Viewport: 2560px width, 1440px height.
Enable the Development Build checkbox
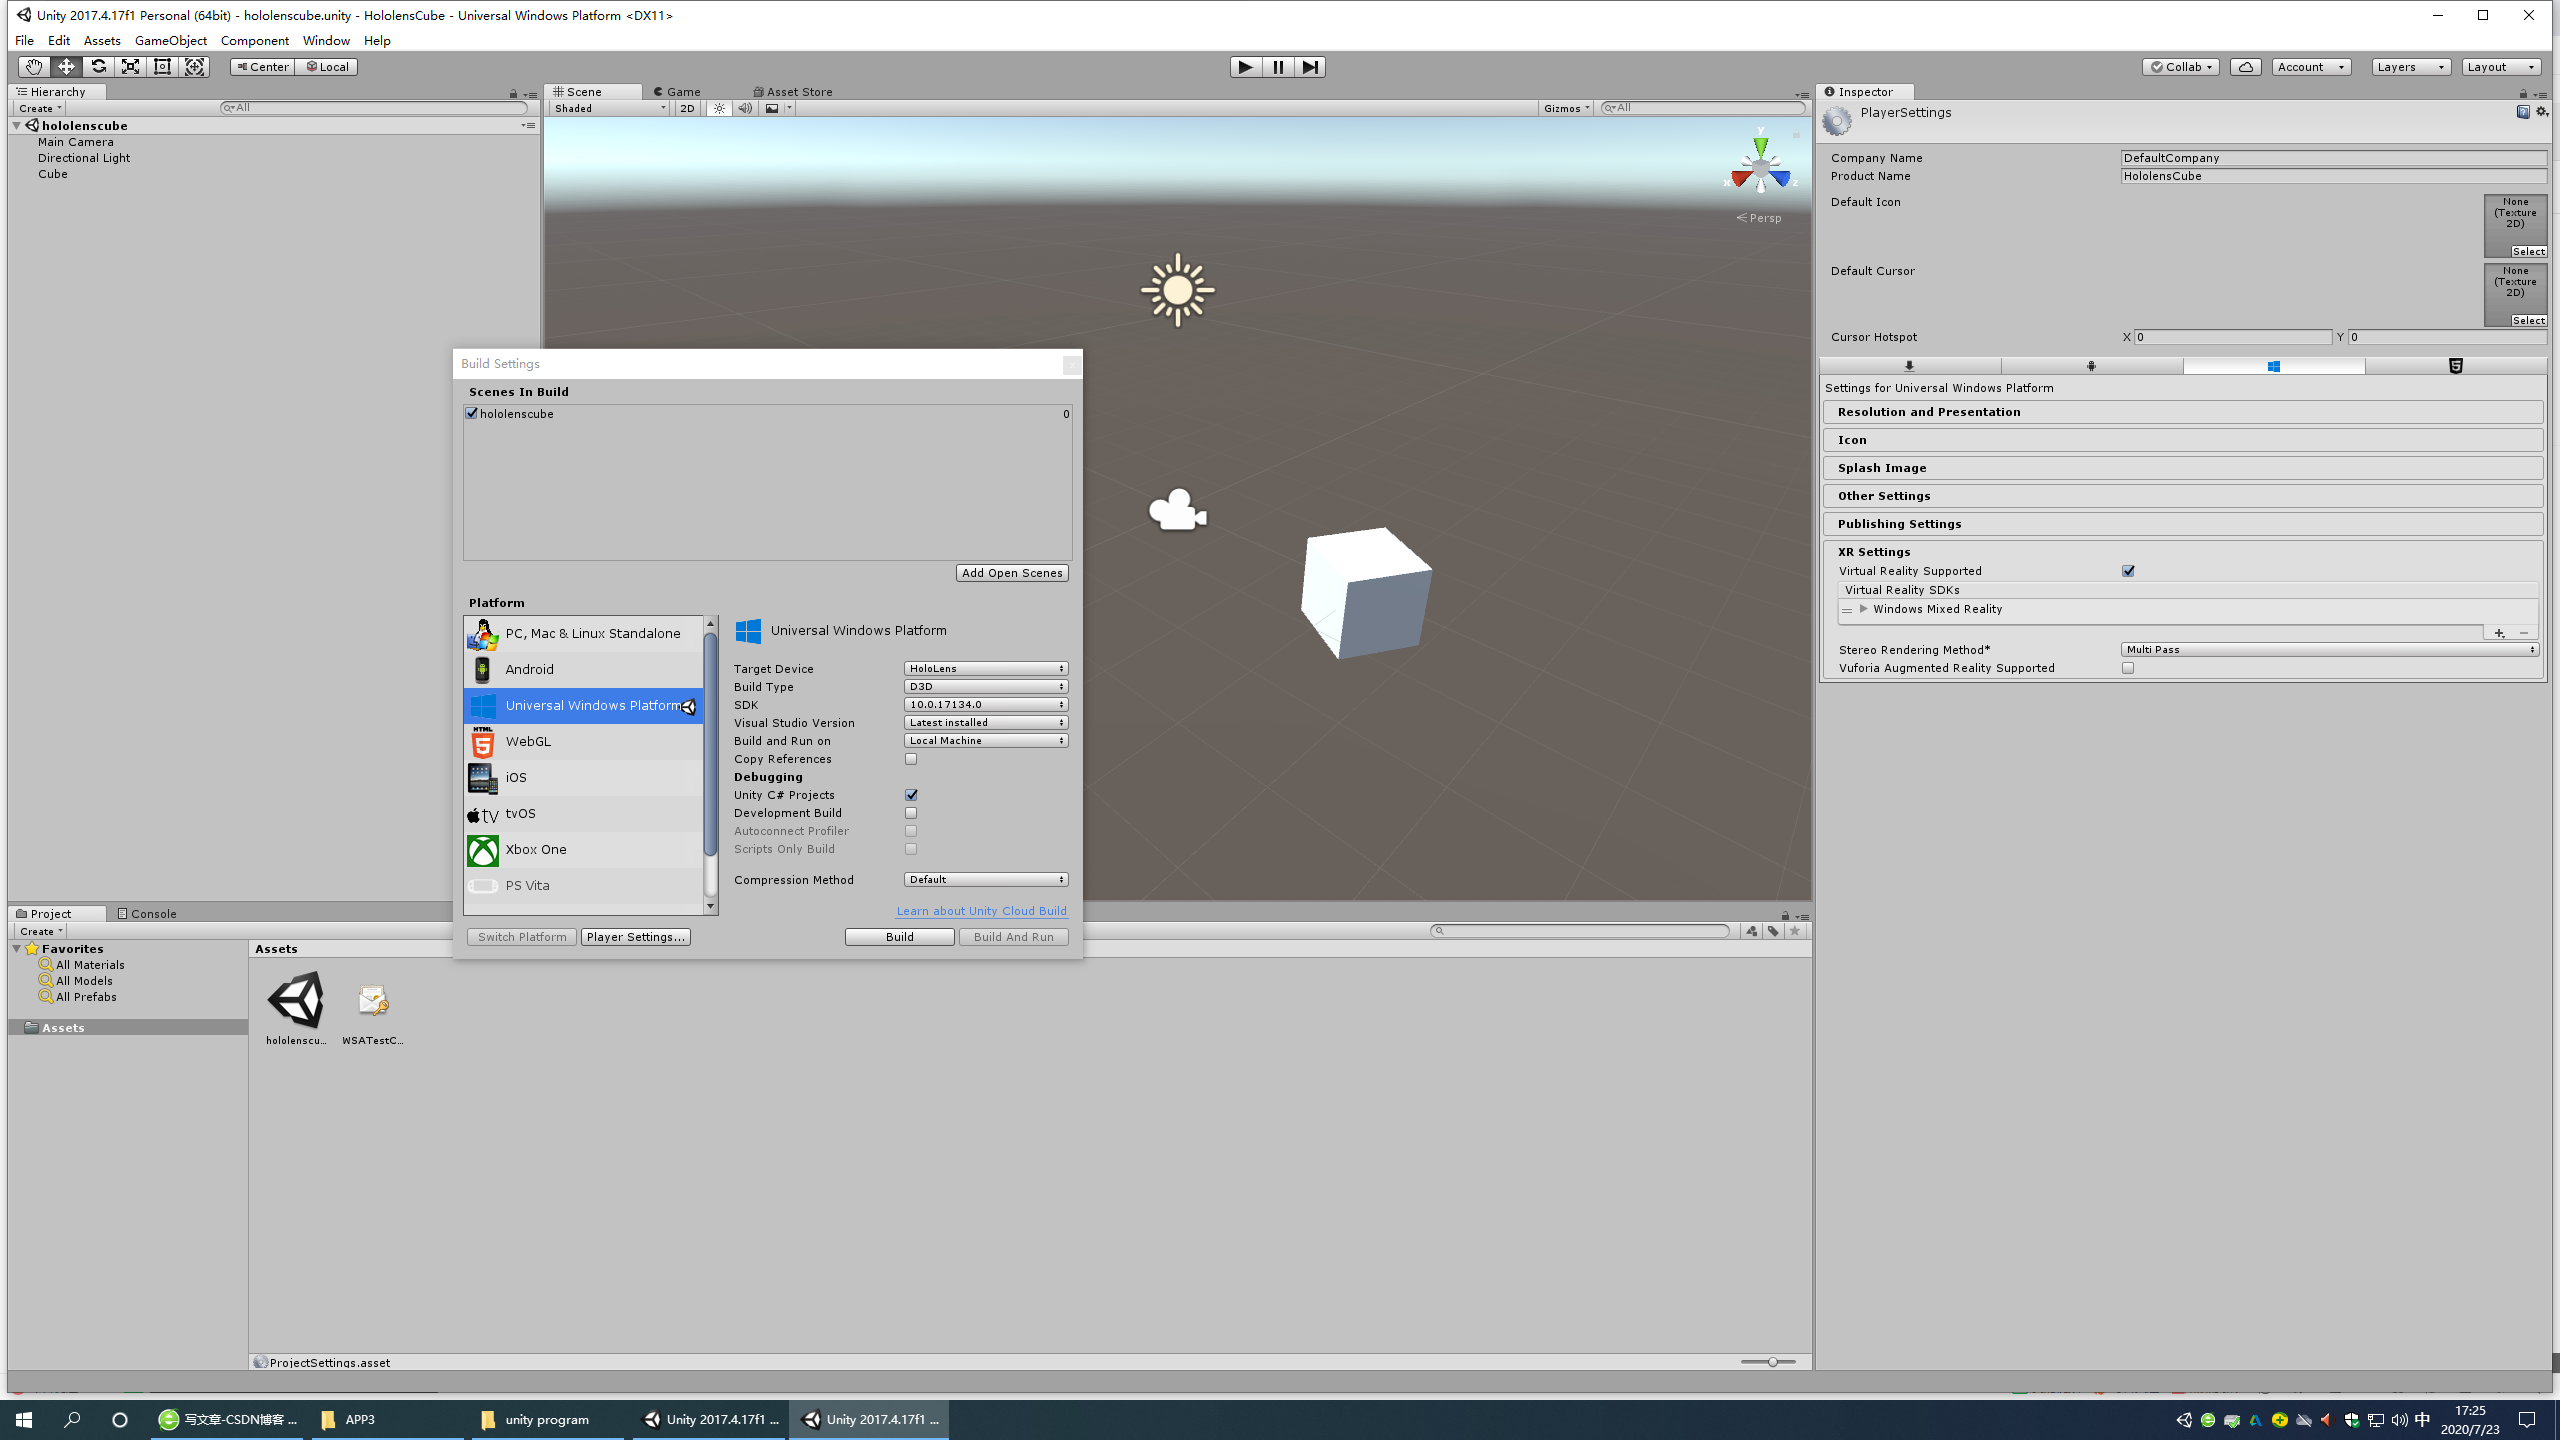tap(911, 813)
